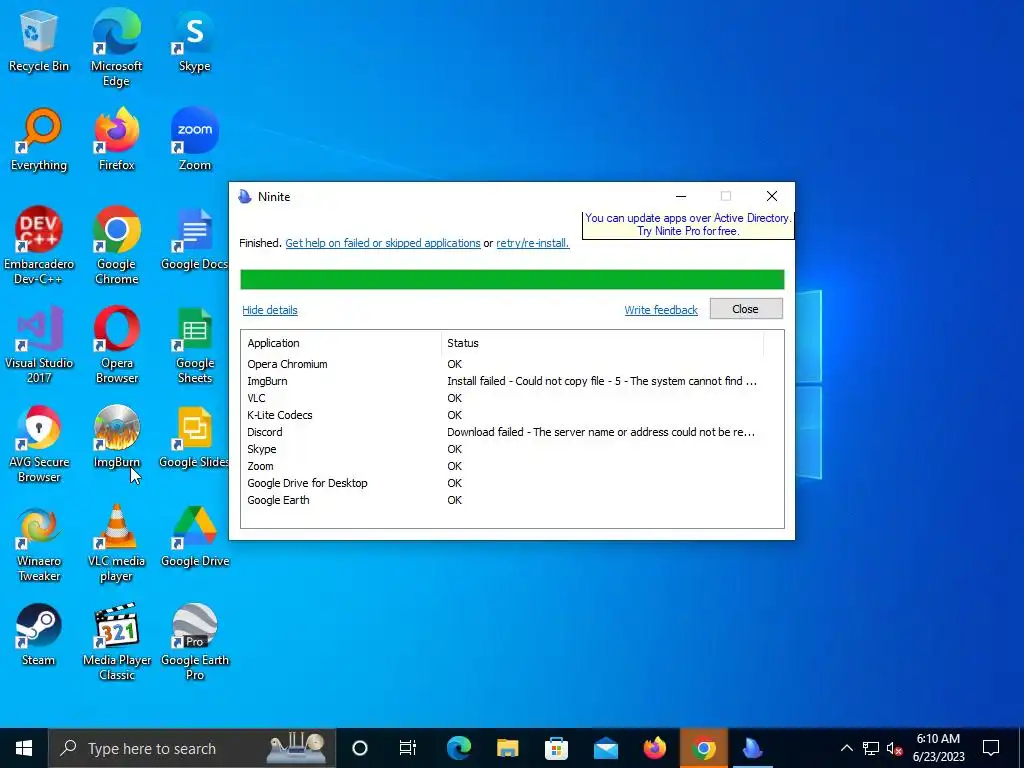Select the Discord row in Ninite list
The image size is (1024, 768).
[512, 432]
